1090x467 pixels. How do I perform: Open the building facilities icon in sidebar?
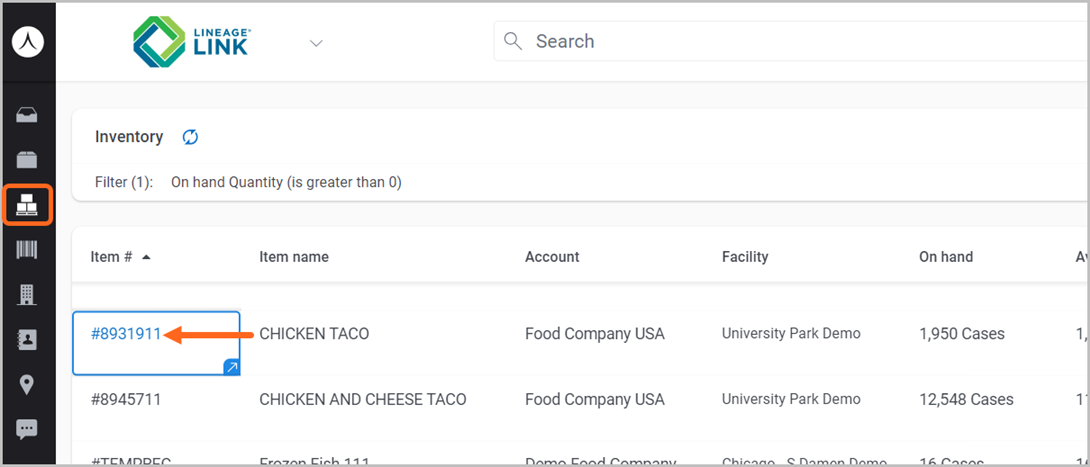pyautogui.click(x=27, y=295)
